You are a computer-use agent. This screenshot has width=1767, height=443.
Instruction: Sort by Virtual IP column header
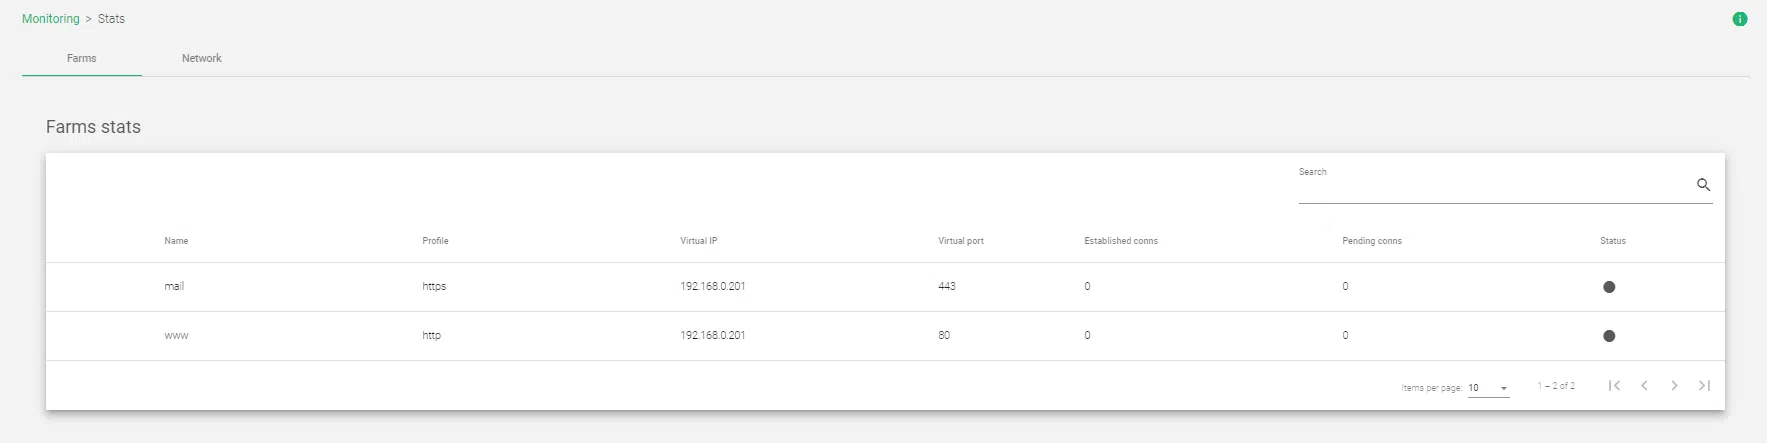(x=698, y=241)
